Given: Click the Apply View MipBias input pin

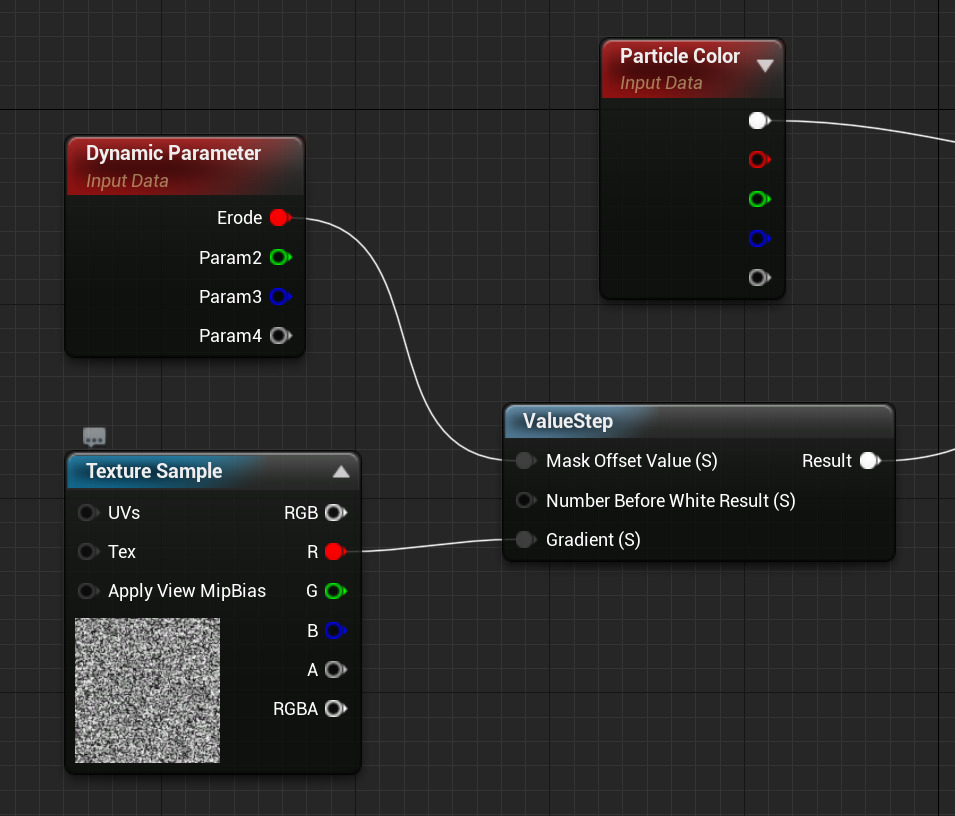Looking at the screenshot, I should 87,591.
